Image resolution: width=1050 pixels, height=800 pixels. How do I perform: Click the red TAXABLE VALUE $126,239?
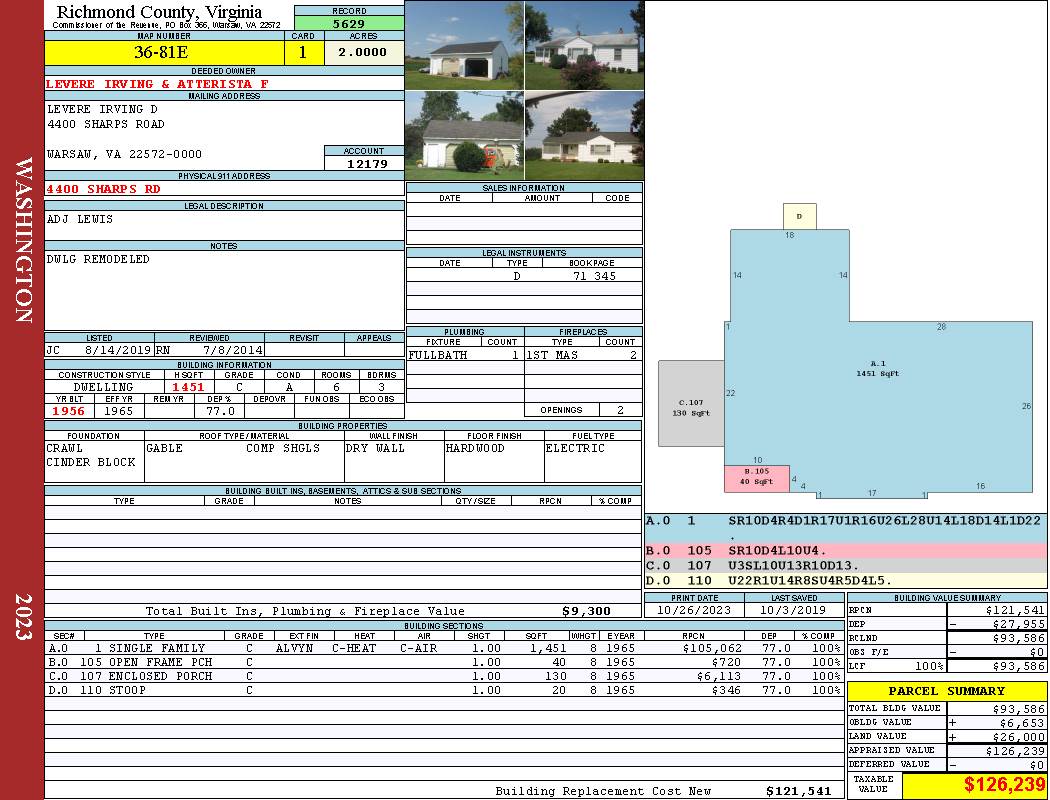click(x=1004, y=785)
